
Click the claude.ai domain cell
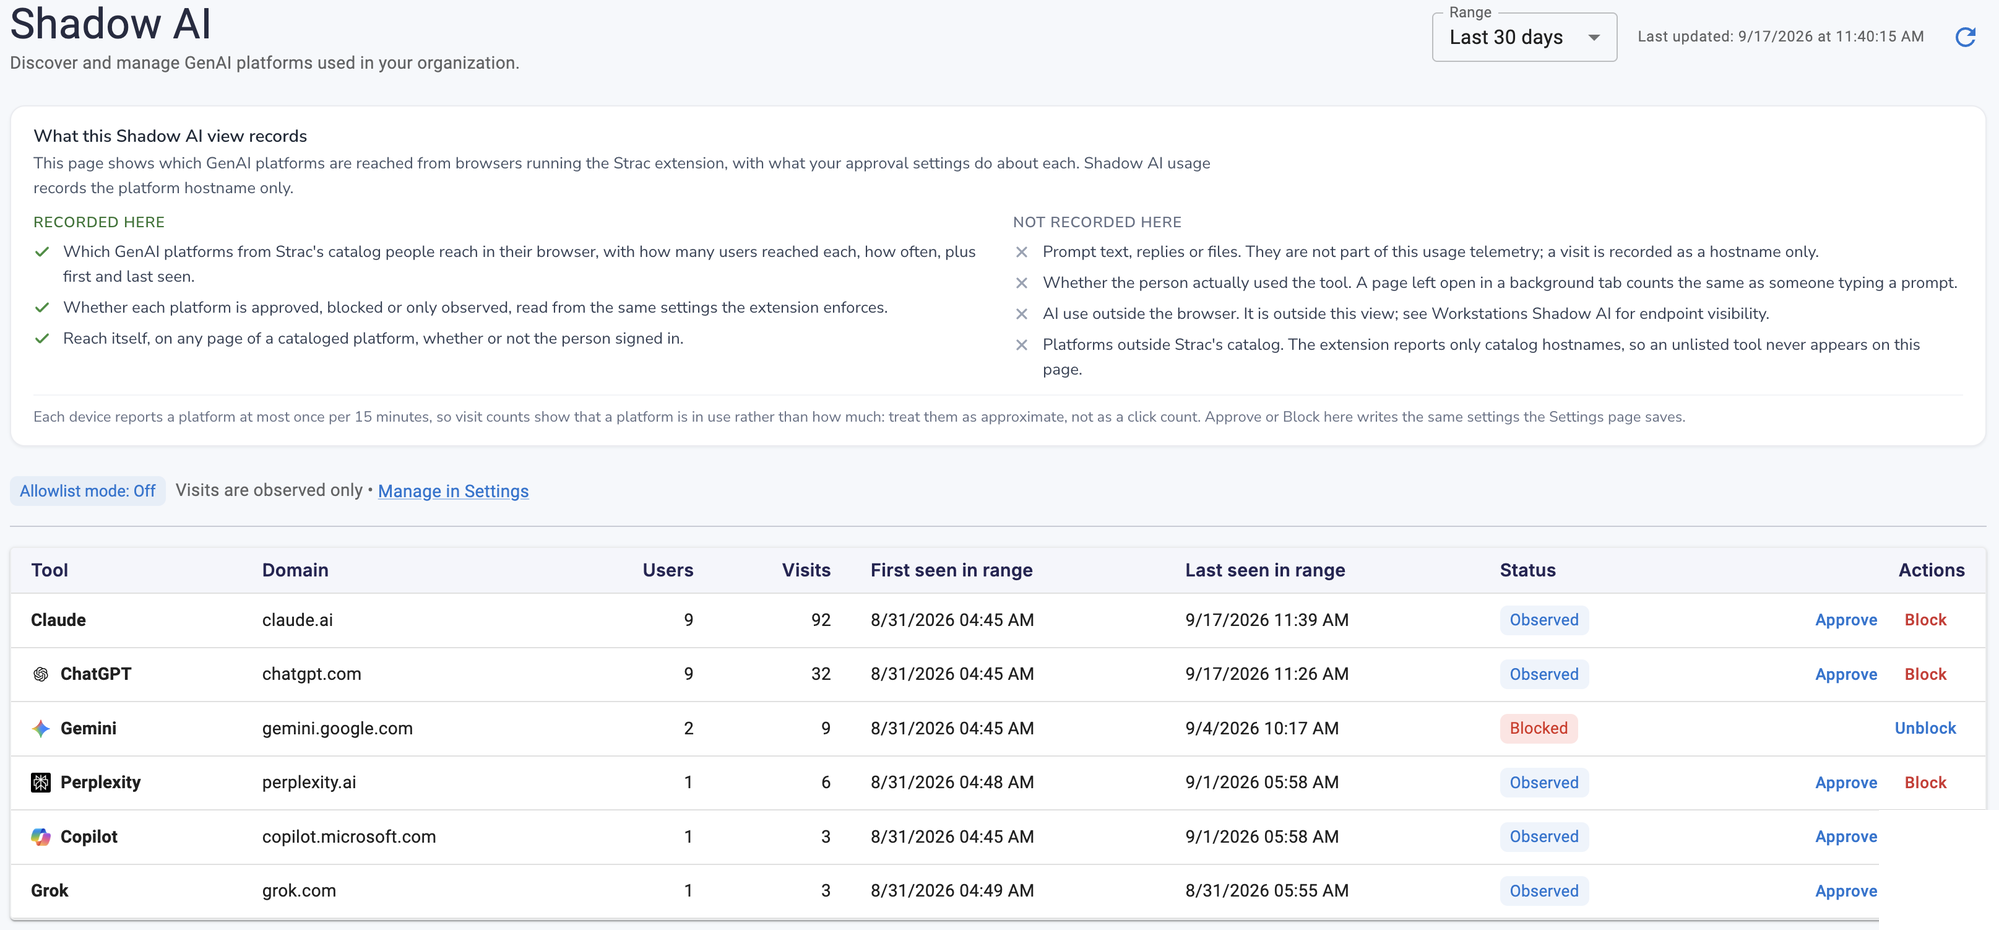click(x=298, y=620)
